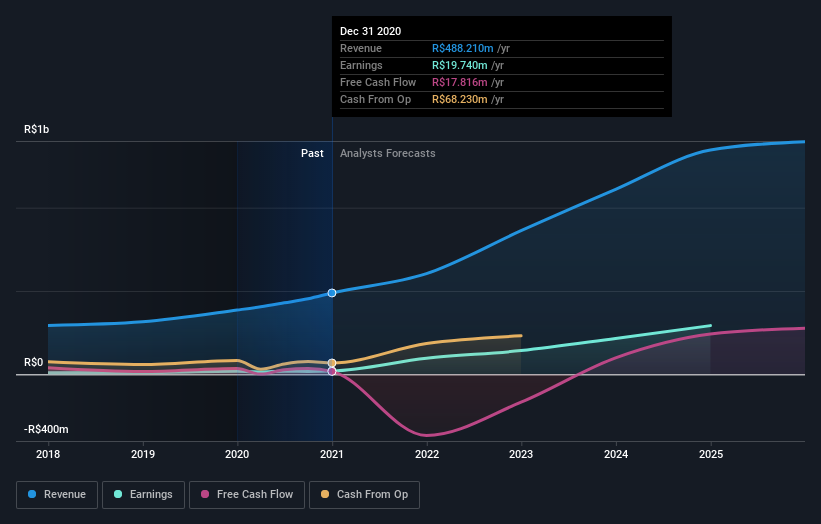The height and width of the screenshot is (524, 821).
Task: Click the R$19.740m earnings value
Action: point(460,65)
